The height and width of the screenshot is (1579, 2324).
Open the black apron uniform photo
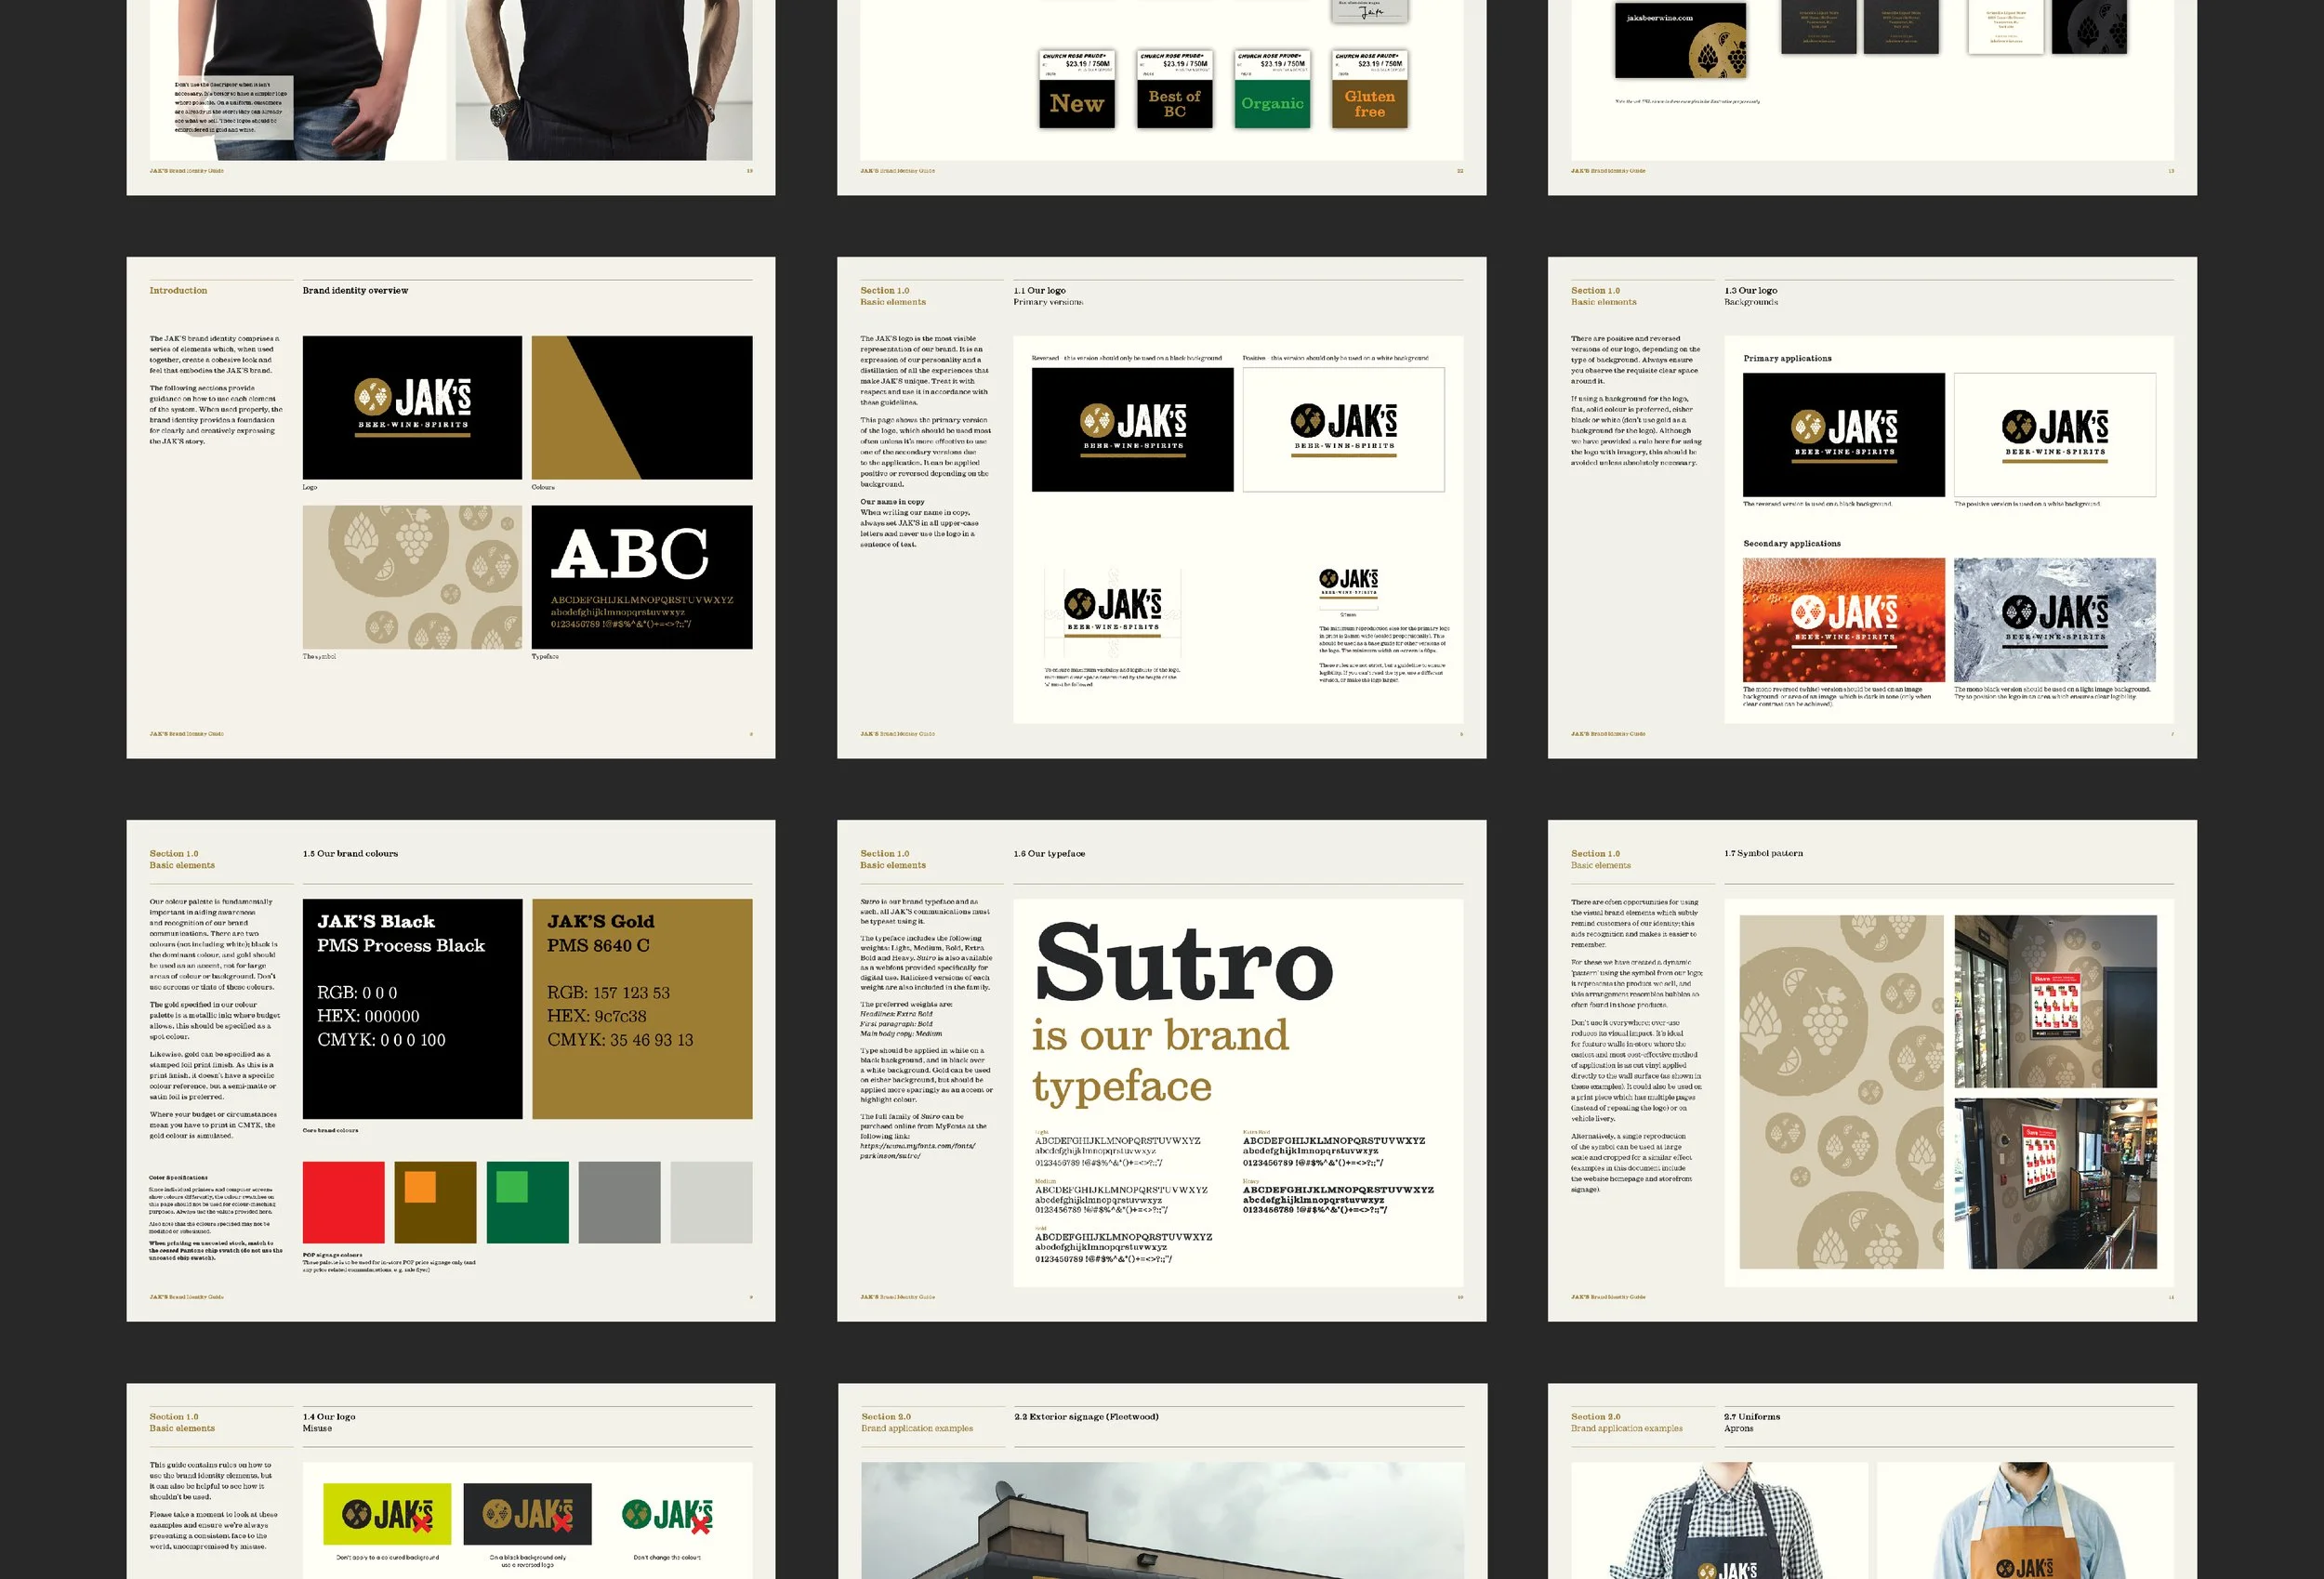click(1719, 1521)
